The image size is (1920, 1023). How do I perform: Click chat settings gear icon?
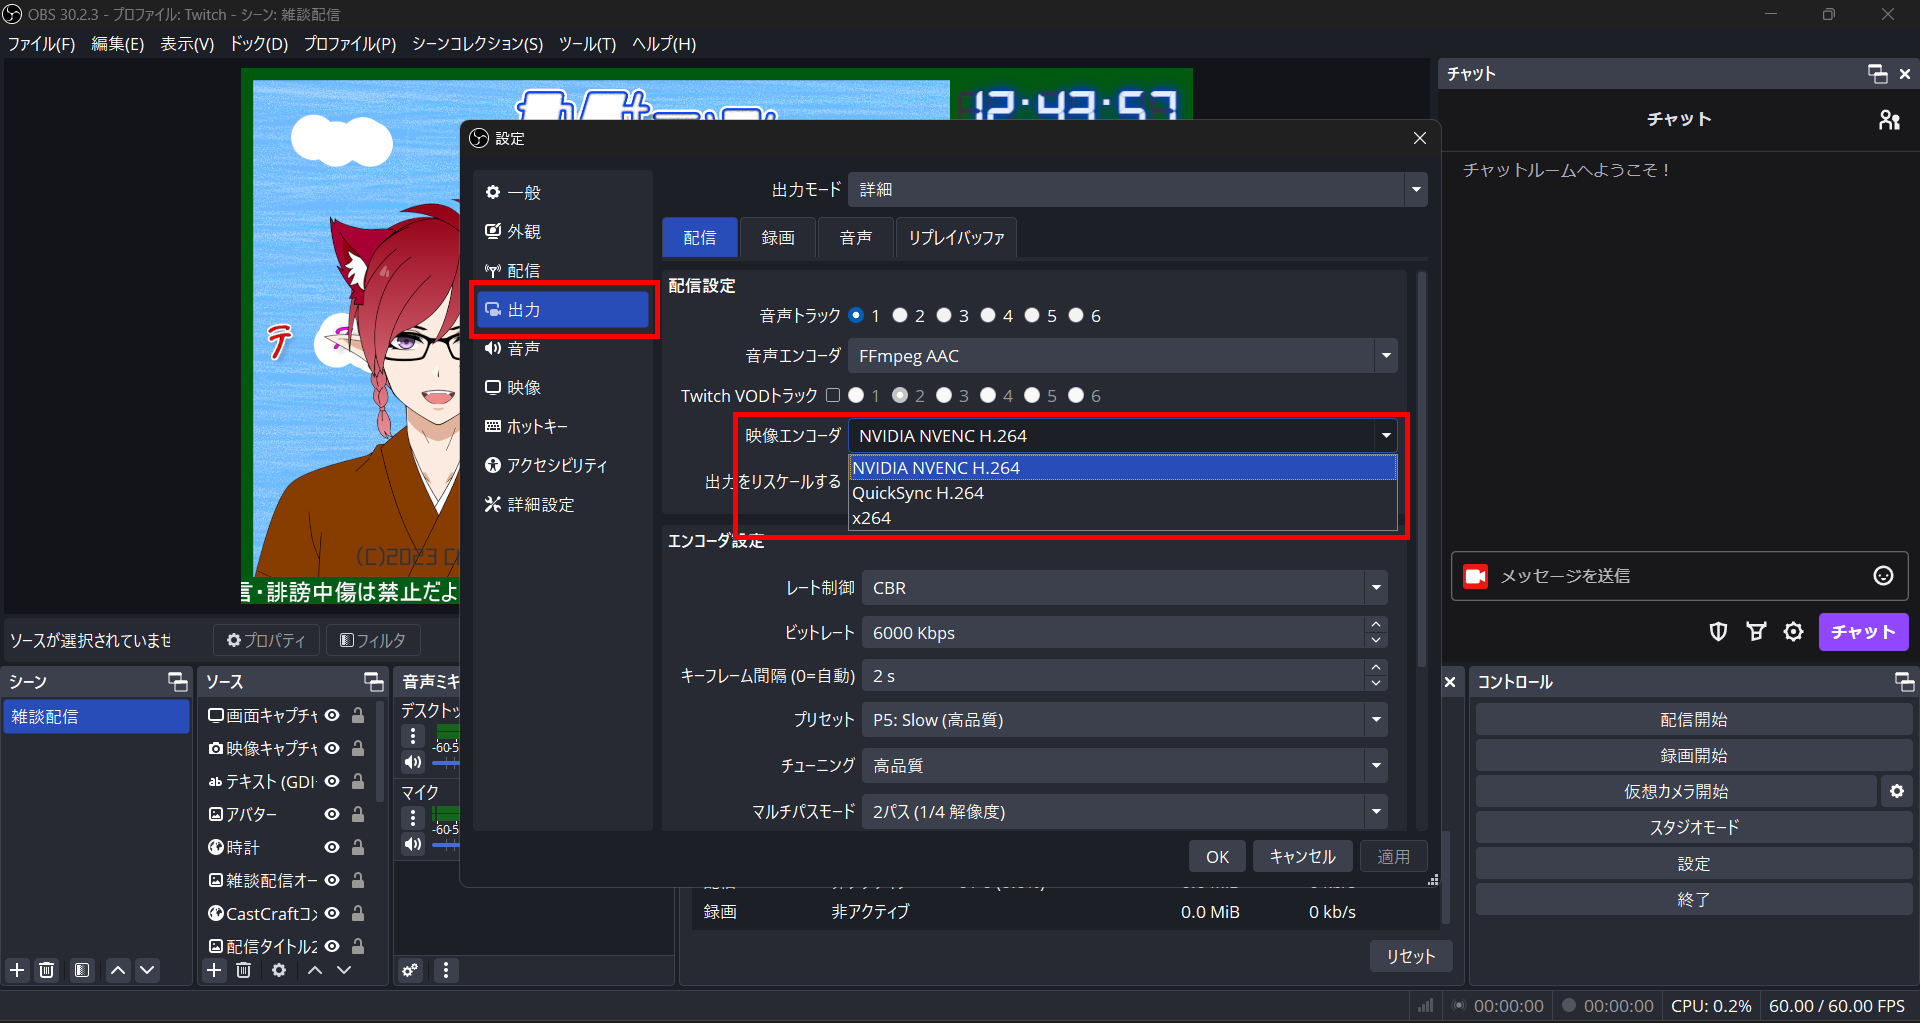tap(1793, 631)
